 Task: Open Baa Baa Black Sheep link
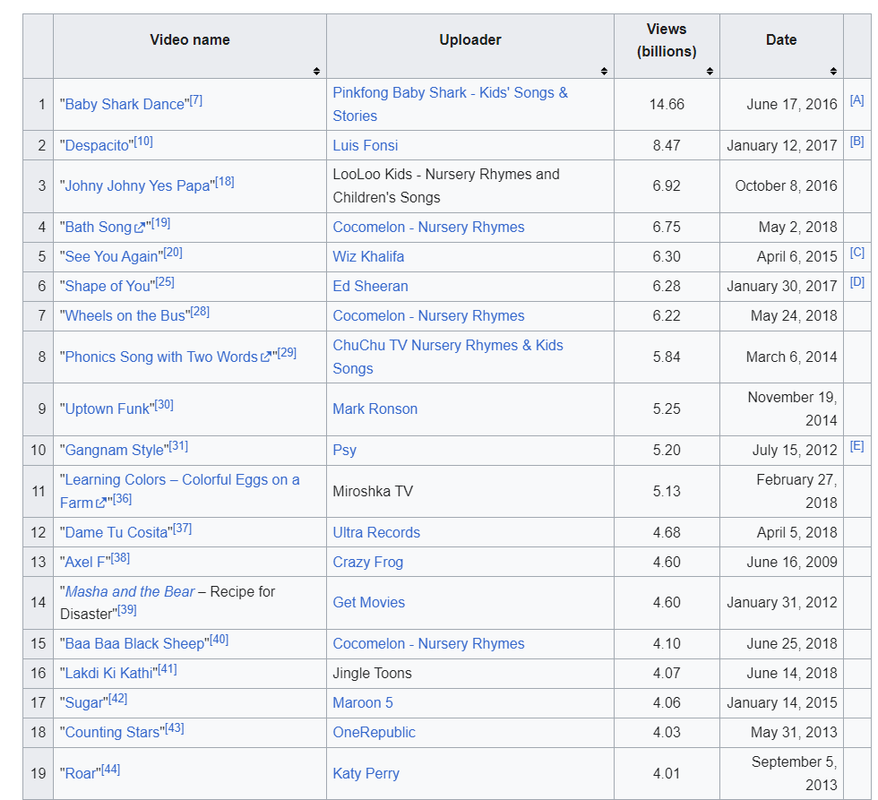pos(134,644)
